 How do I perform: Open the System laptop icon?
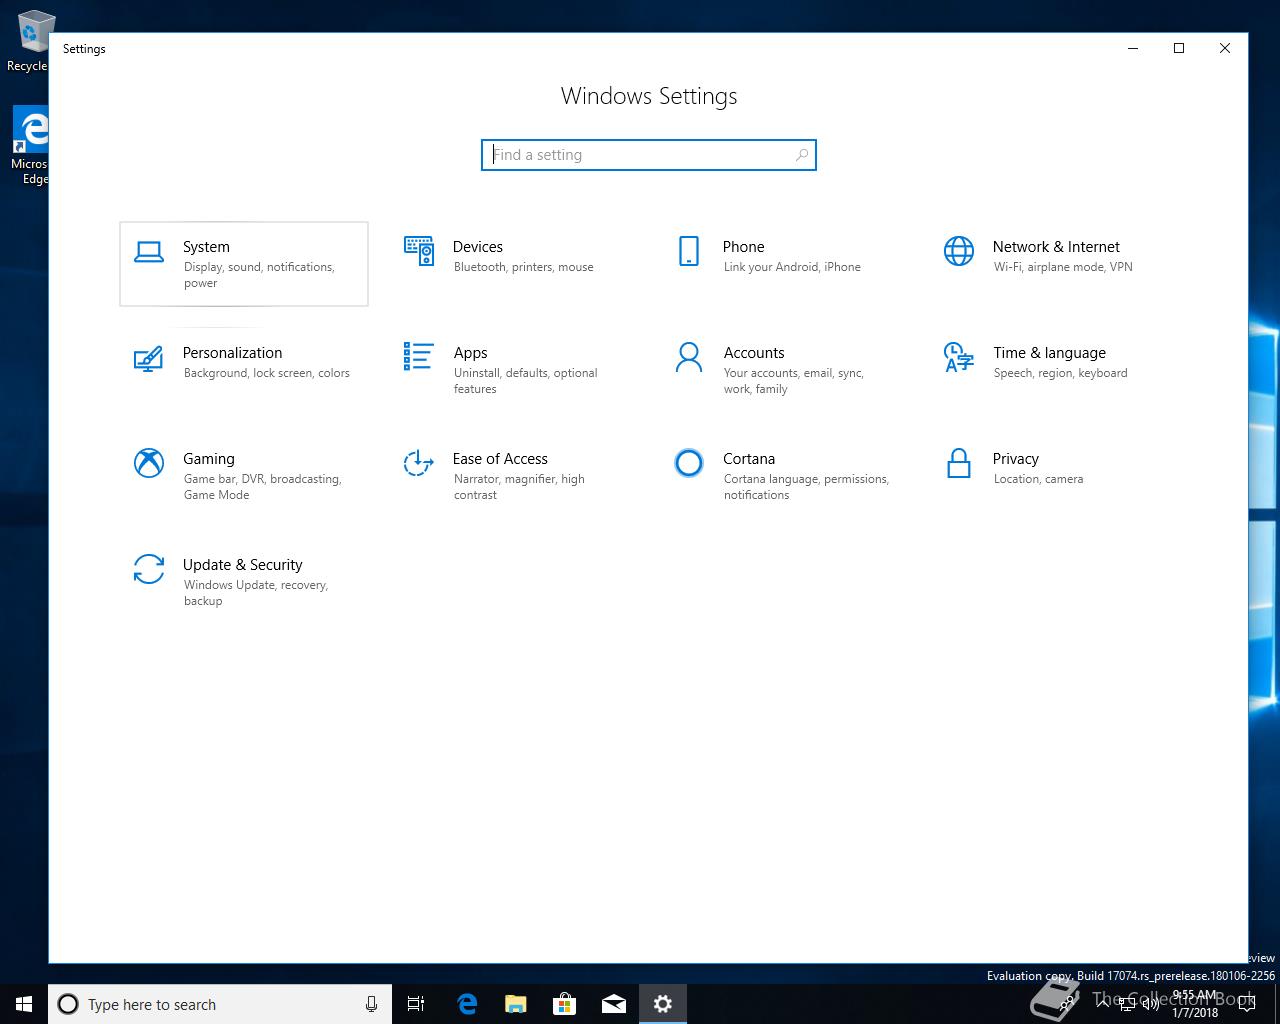click(149, 251)
